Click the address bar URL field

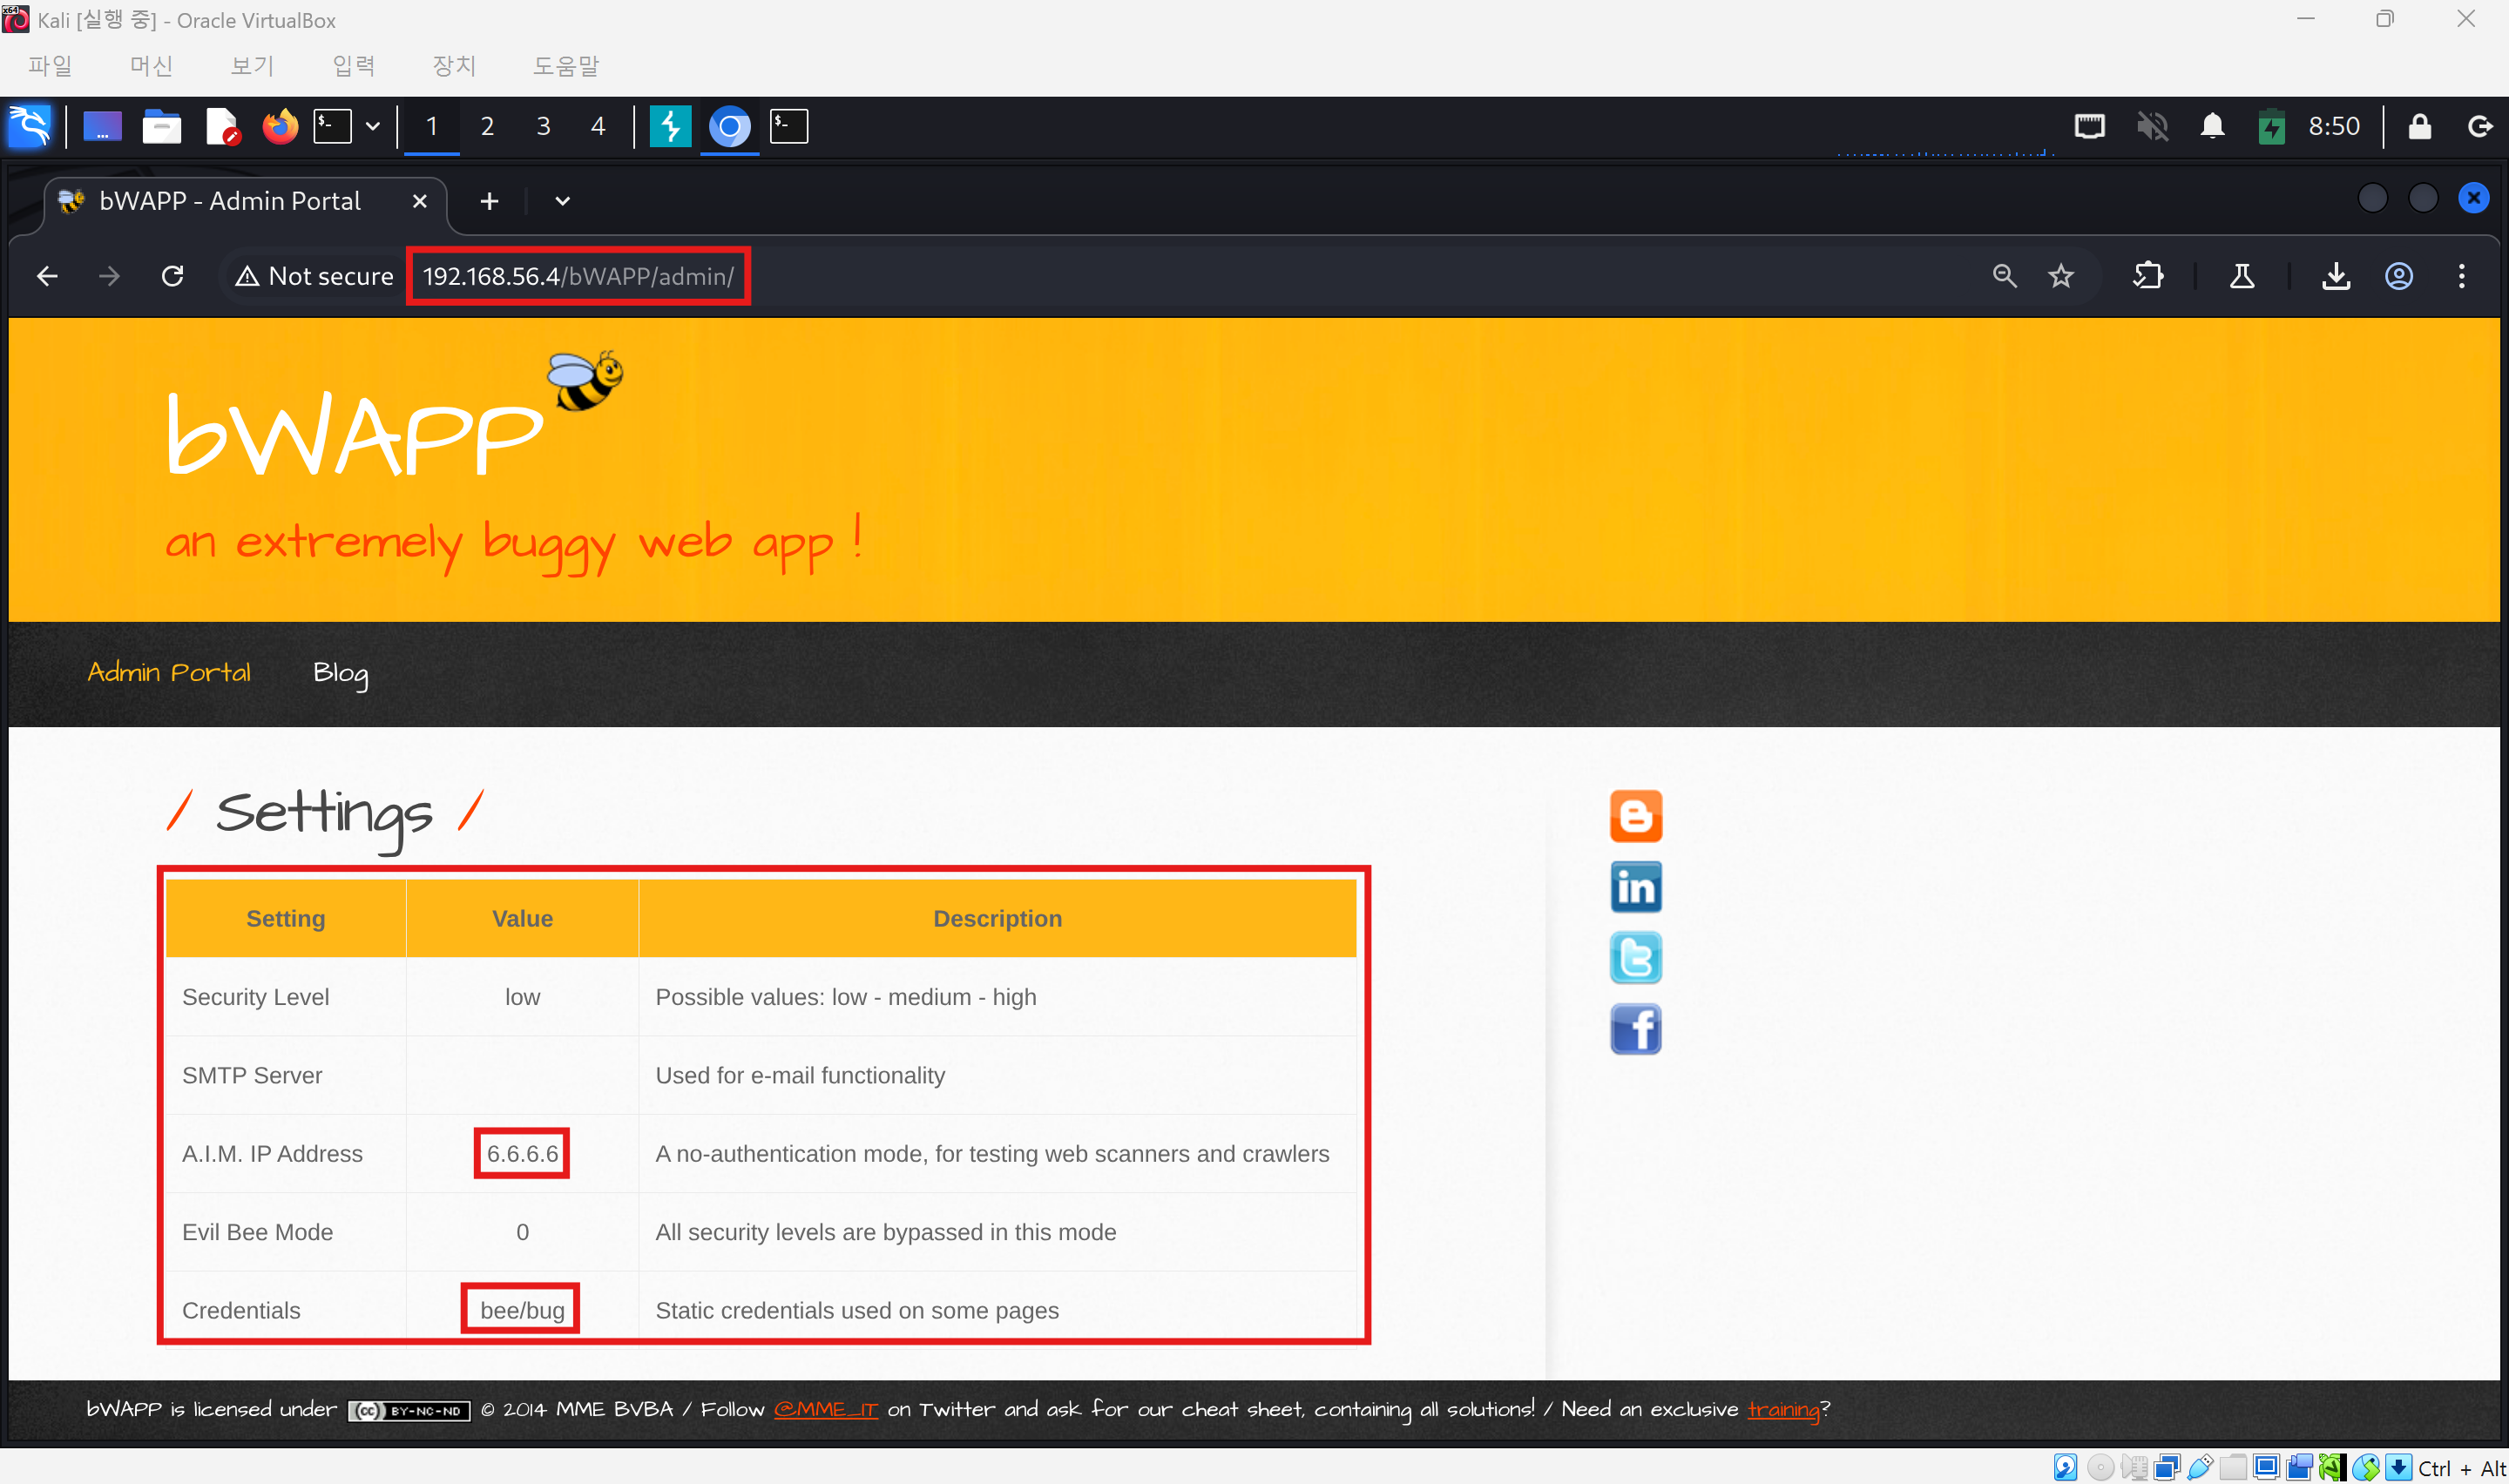[578, 276]
